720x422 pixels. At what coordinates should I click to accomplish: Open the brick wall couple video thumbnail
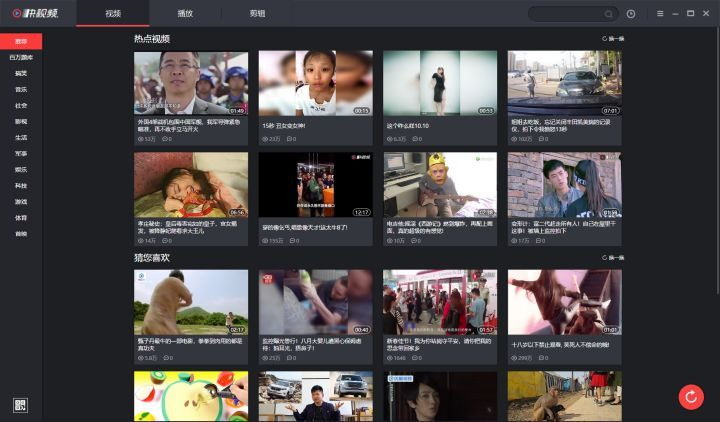(x=564, y=185)
